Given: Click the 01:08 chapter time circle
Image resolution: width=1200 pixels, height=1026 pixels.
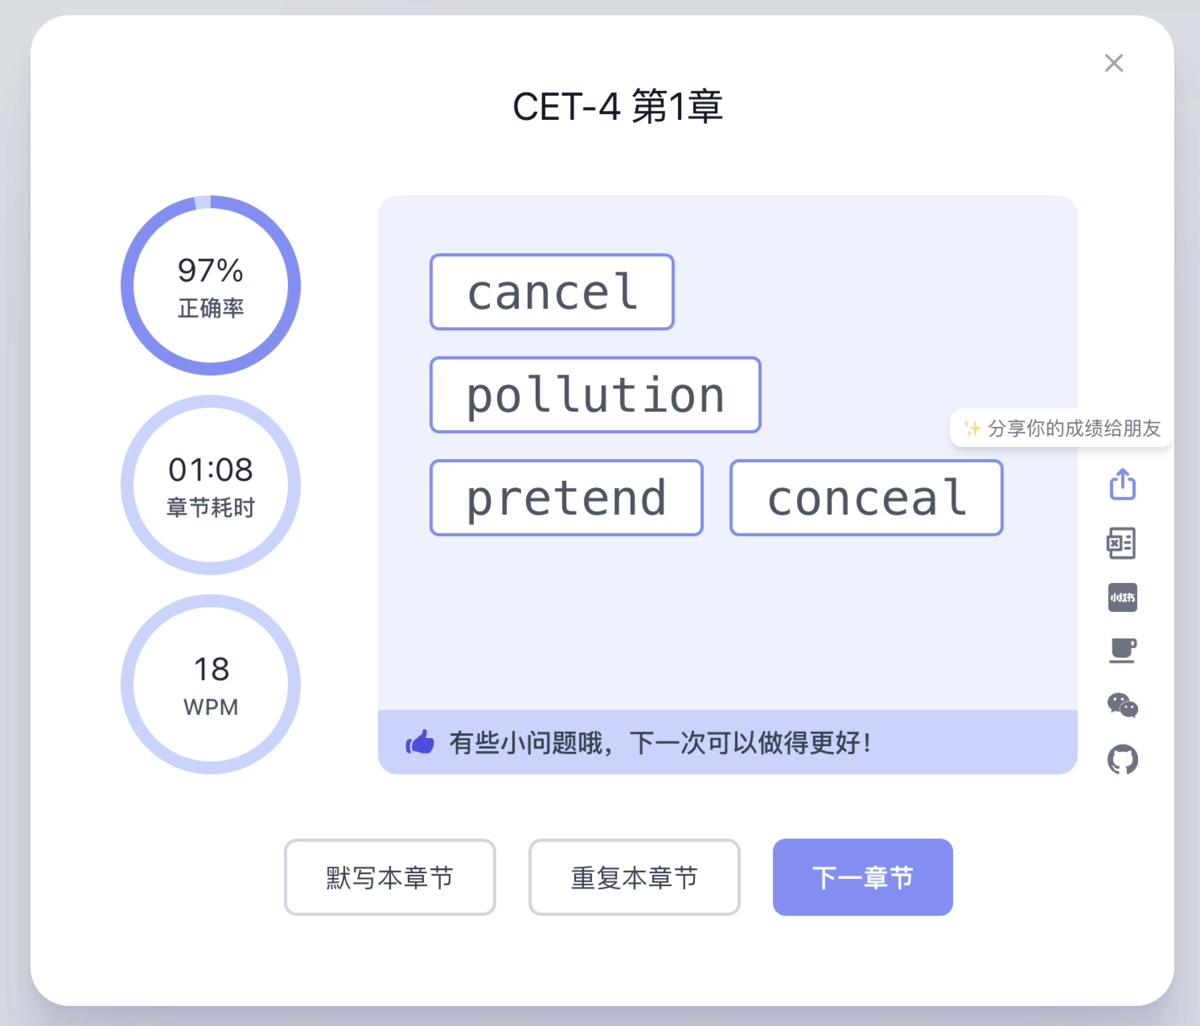Looking at the screenshot, I should (x=210, y=484).
